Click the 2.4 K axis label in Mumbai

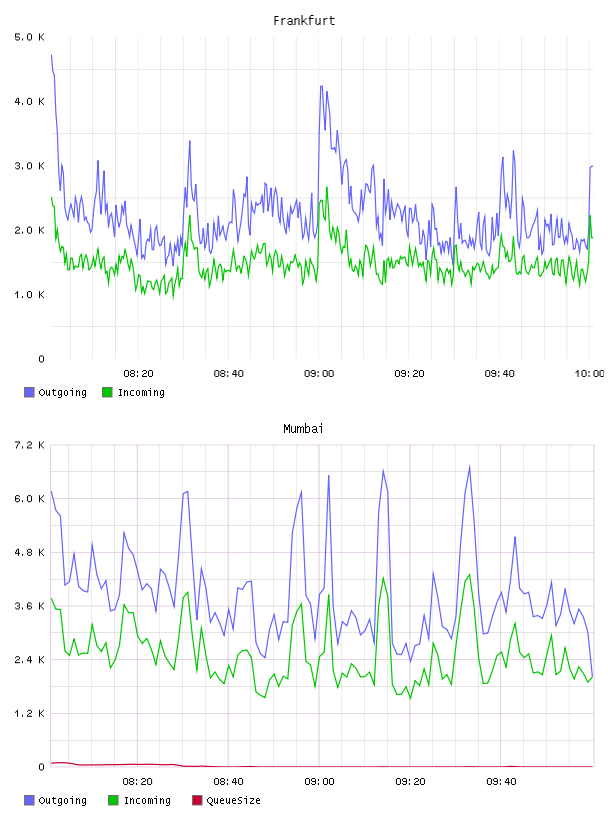pyautogui.click(x=30, y=659)
